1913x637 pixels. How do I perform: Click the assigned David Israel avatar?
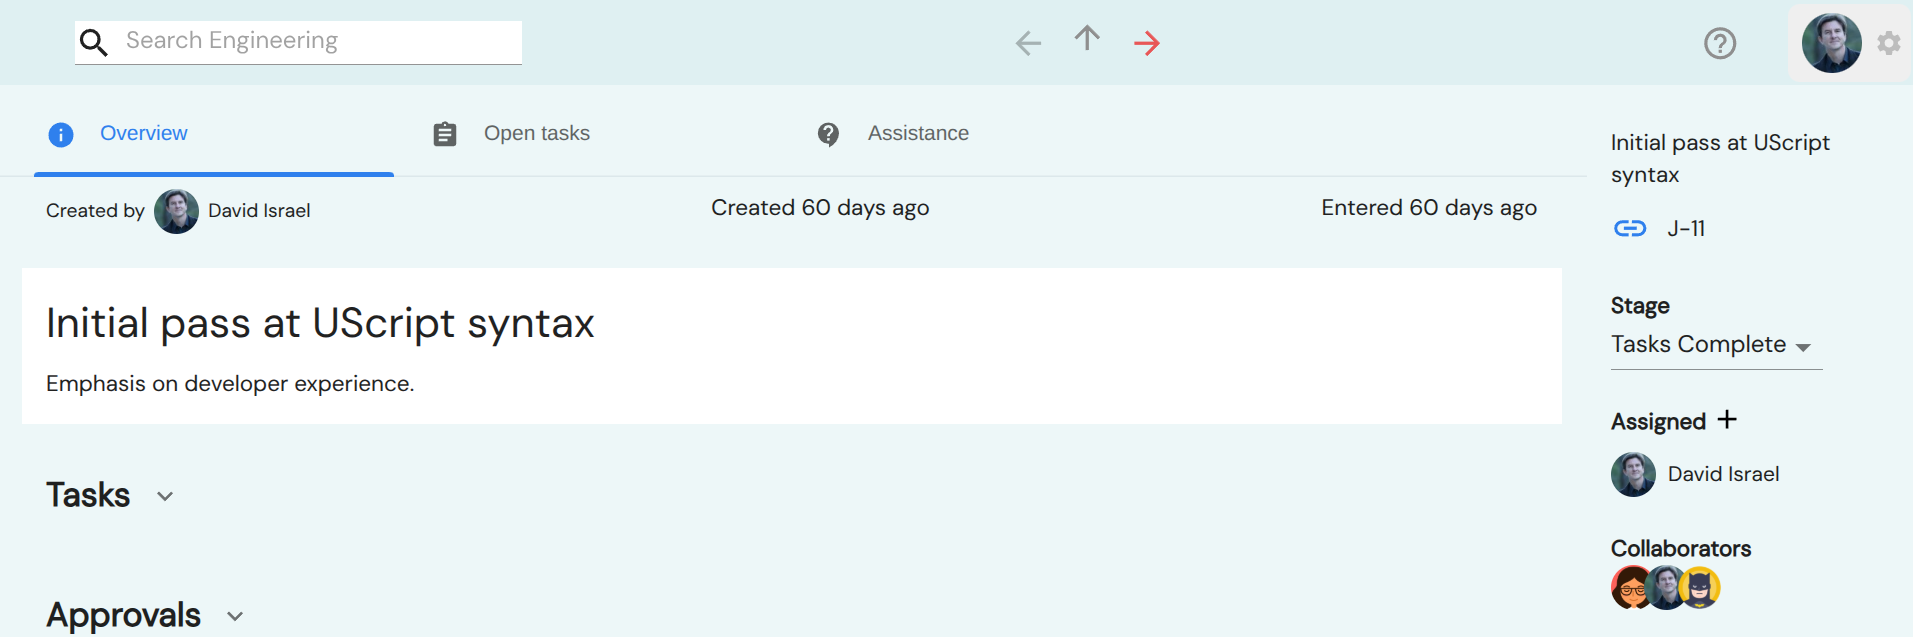coord(1633,474)
